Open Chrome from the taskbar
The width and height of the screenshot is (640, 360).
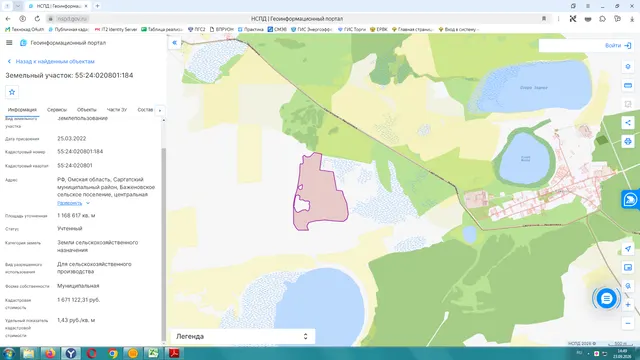[x=113, y=353]
